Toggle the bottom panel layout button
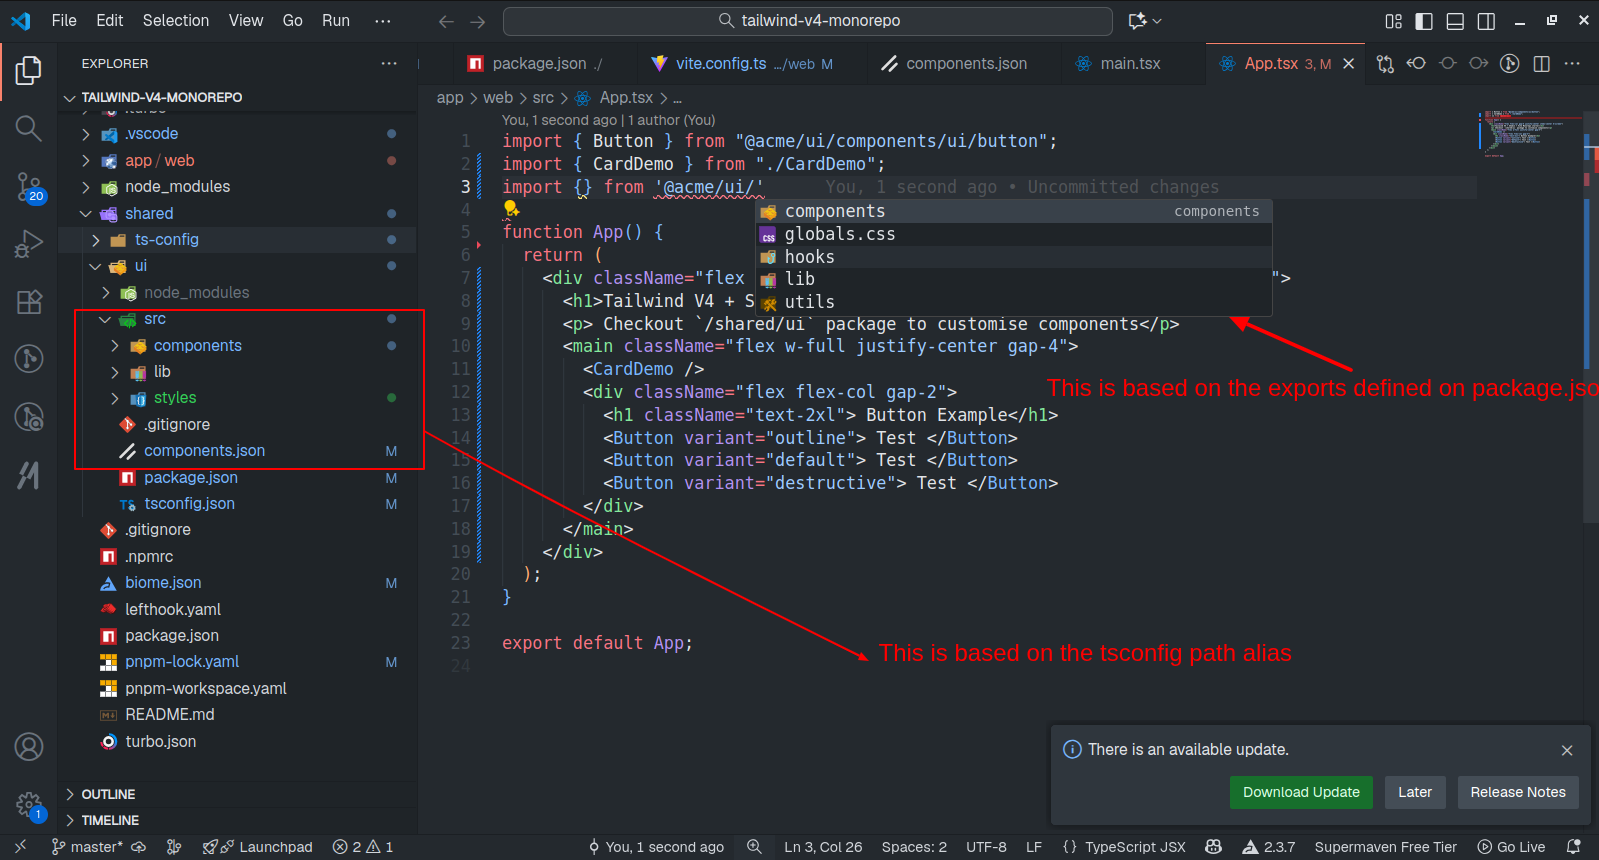The height and width of the screenshot is (860, 1599). (1455, 21)
